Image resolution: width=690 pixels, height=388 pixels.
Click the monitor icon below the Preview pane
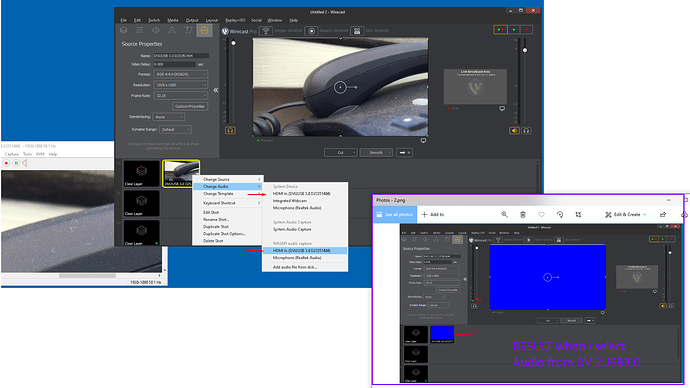(x=423, y=140)
